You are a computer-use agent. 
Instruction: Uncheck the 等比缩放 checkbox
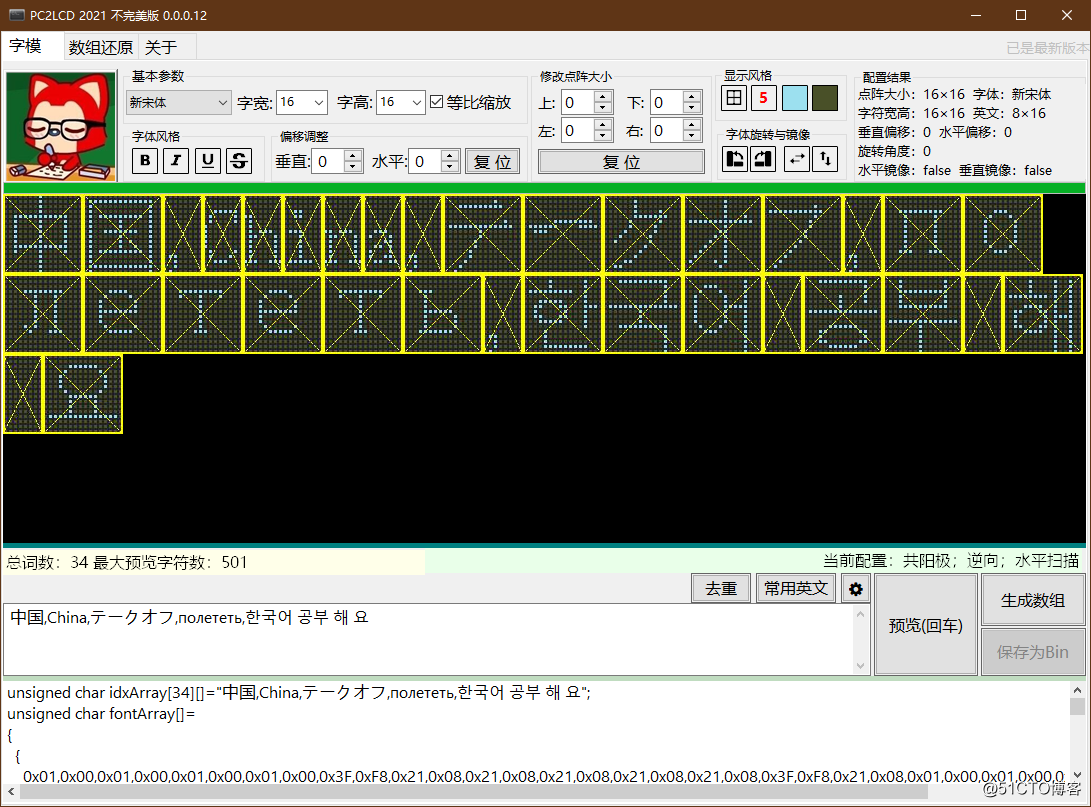[436, 102]
